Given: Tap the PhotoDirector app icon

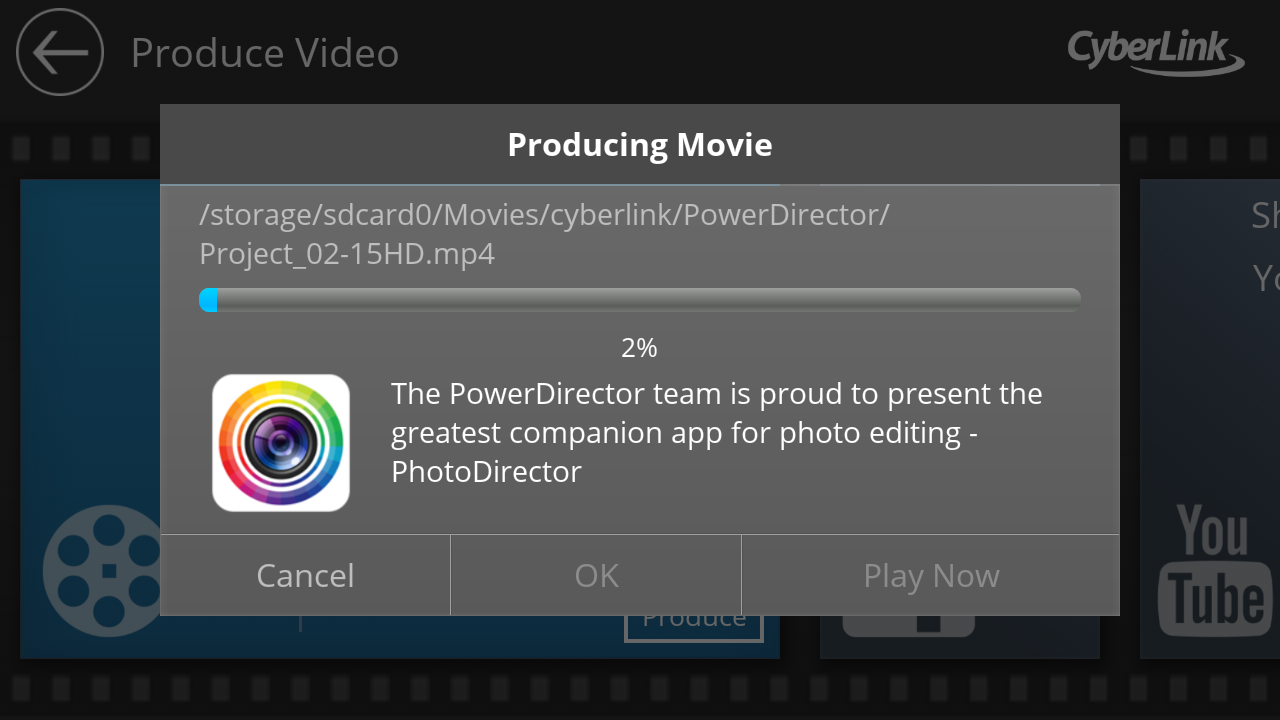Looking at the screenshot, I should 281,443.
